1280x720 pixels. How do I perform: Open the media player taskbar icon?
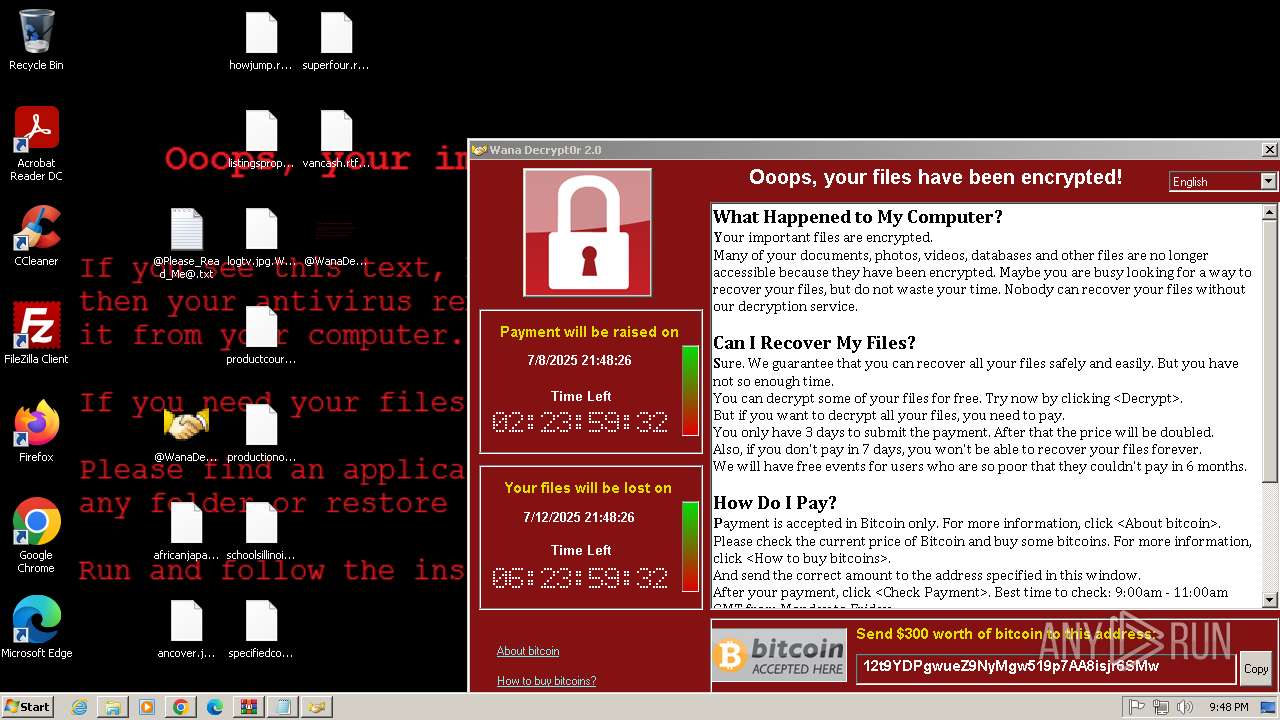146,707
